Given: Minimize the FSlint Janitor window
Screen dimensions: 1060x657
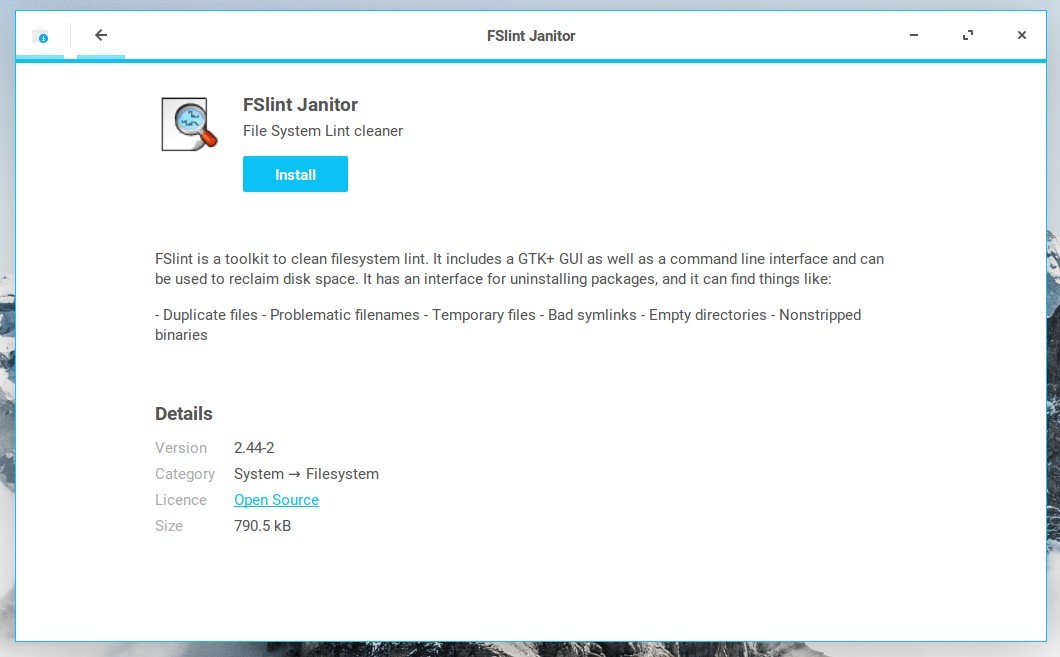Looking at the screenshot, I should [x=914, y=35].
